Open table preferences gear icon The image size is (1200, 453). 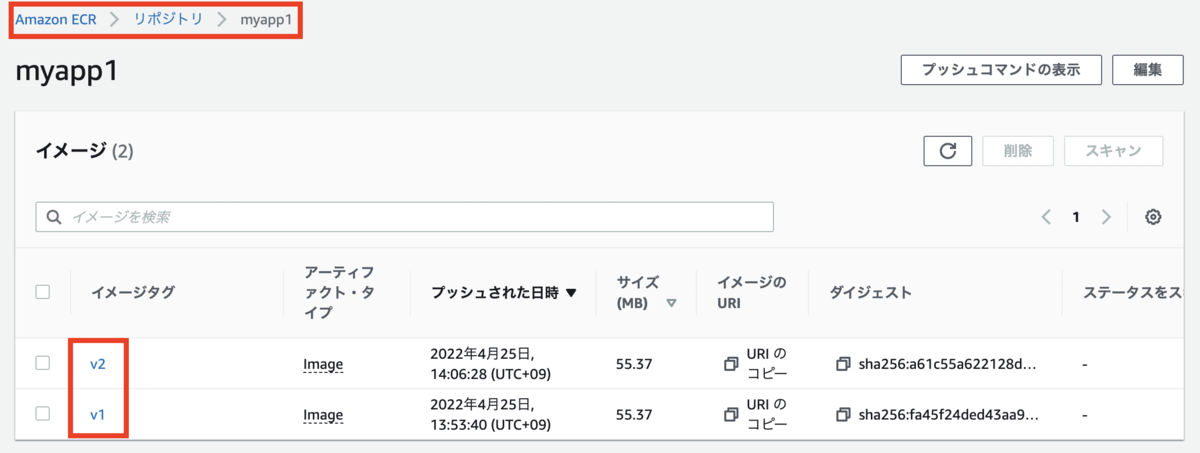coord(1153,217)
